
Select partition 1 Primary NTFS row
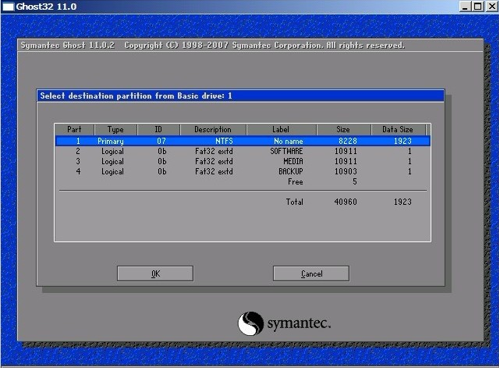click(243, 141)
